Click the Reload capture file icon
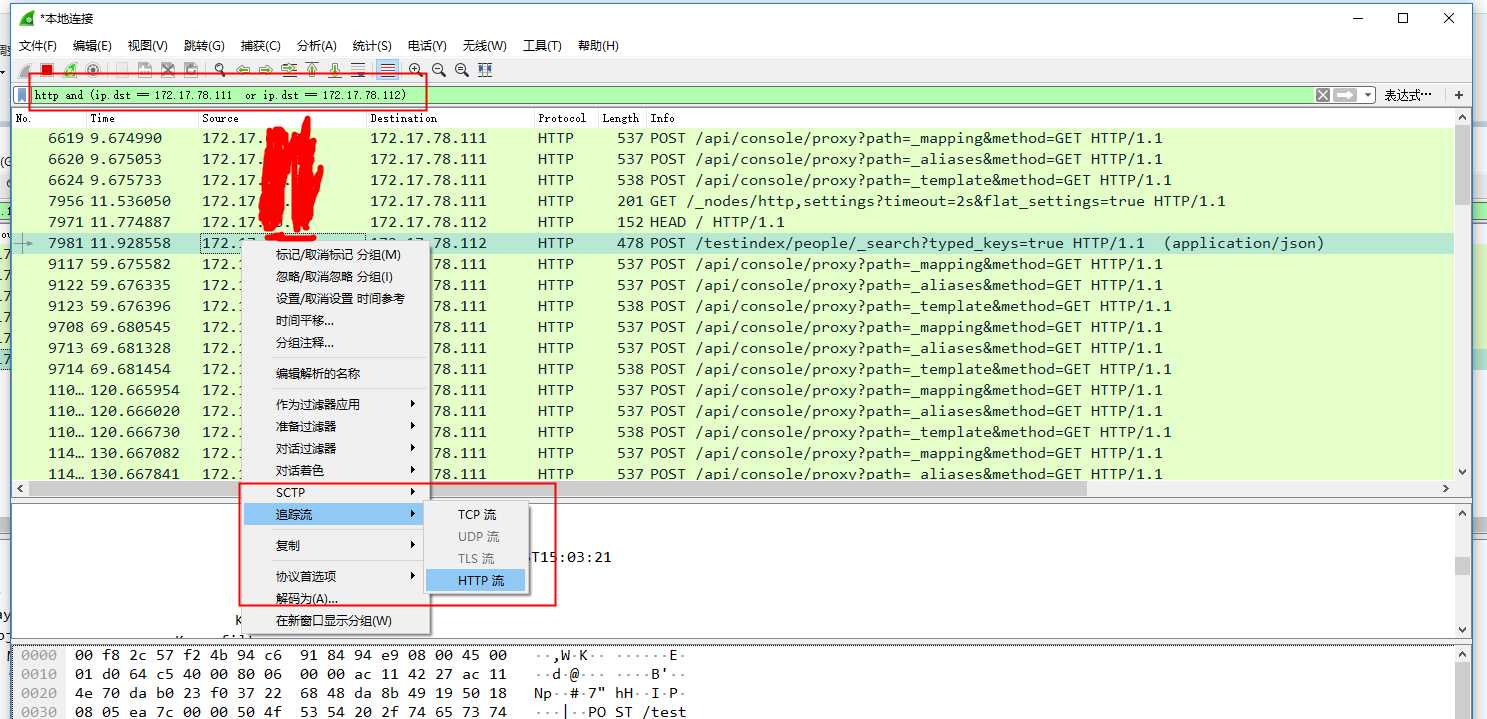Viewport: 1487px width, 719px height. coord(191,70)
